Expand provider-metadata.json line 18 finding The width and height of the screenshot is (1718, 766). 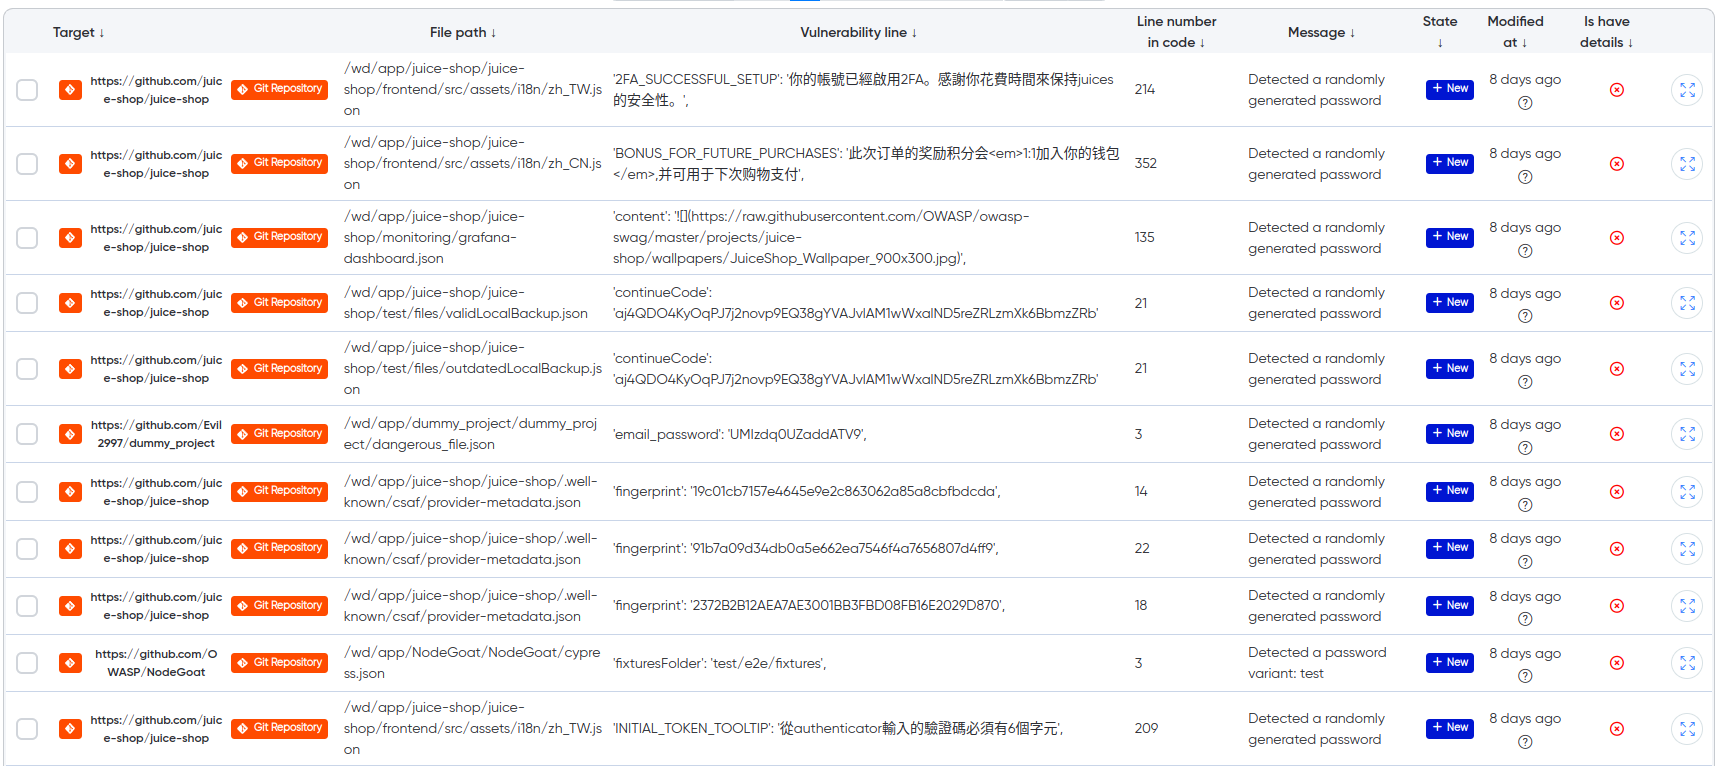1687,606
